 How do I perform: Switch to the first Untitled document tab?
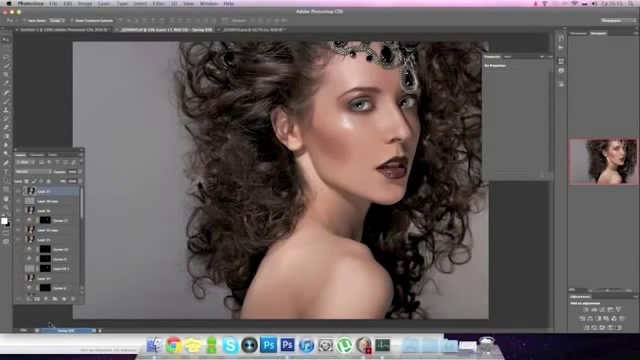pos(64,30)
